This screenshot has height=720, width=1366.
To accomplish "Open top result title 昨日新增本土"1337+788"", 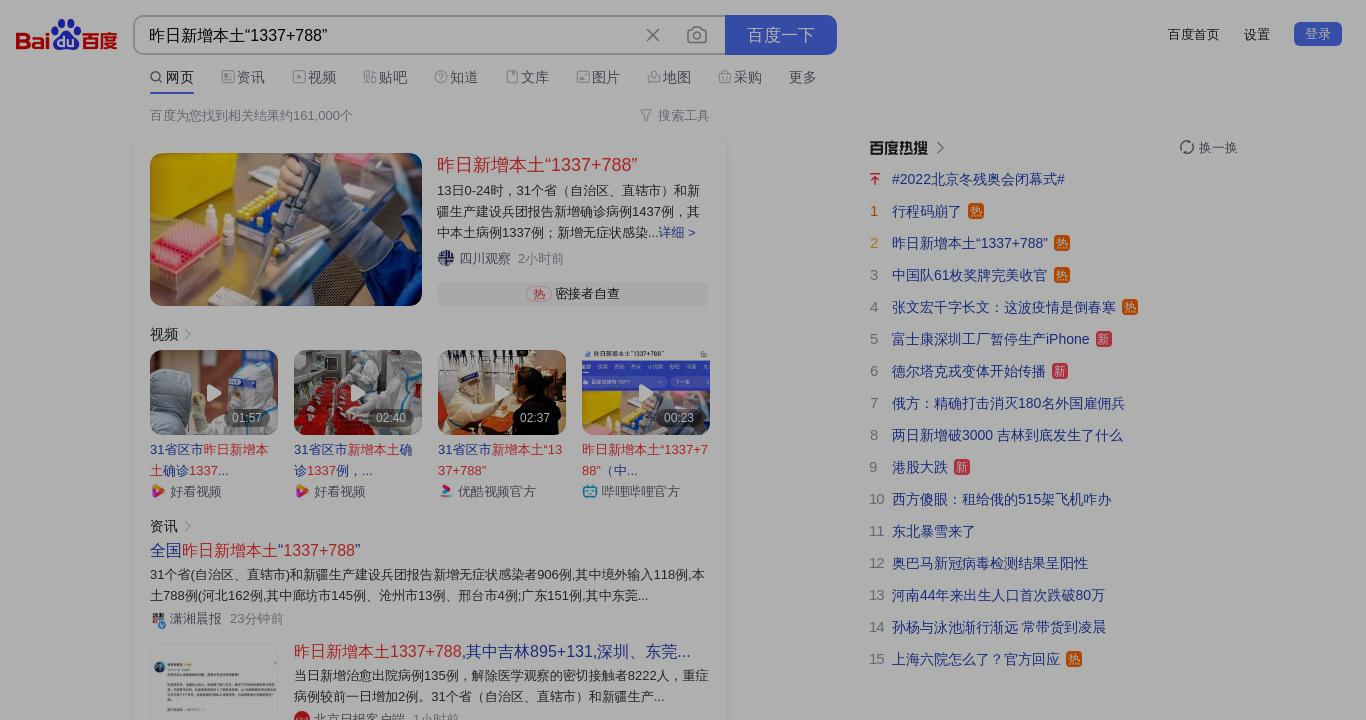I will [x=537, y=165].
